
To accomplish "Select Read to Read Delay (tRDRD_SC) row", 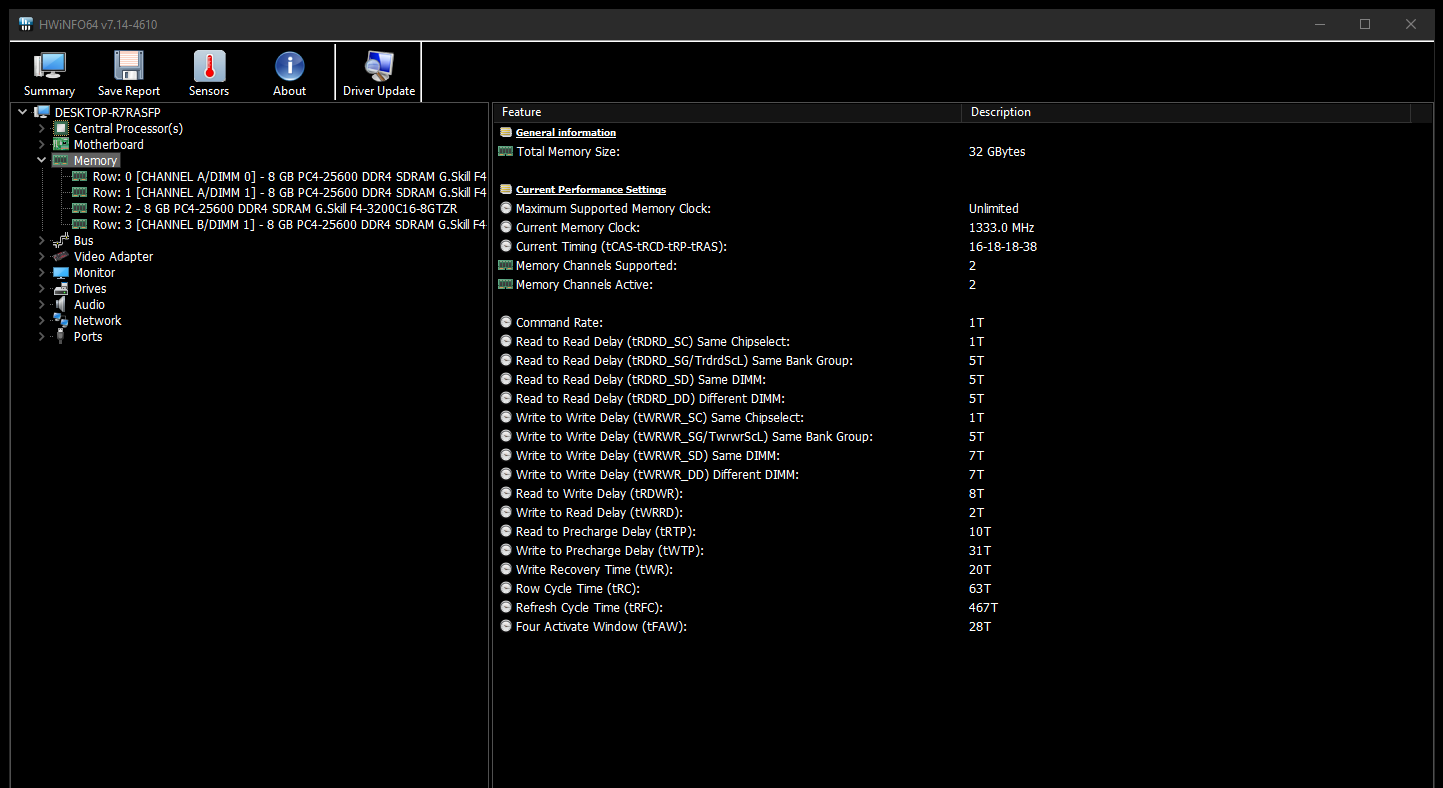I will coord(960,342).
